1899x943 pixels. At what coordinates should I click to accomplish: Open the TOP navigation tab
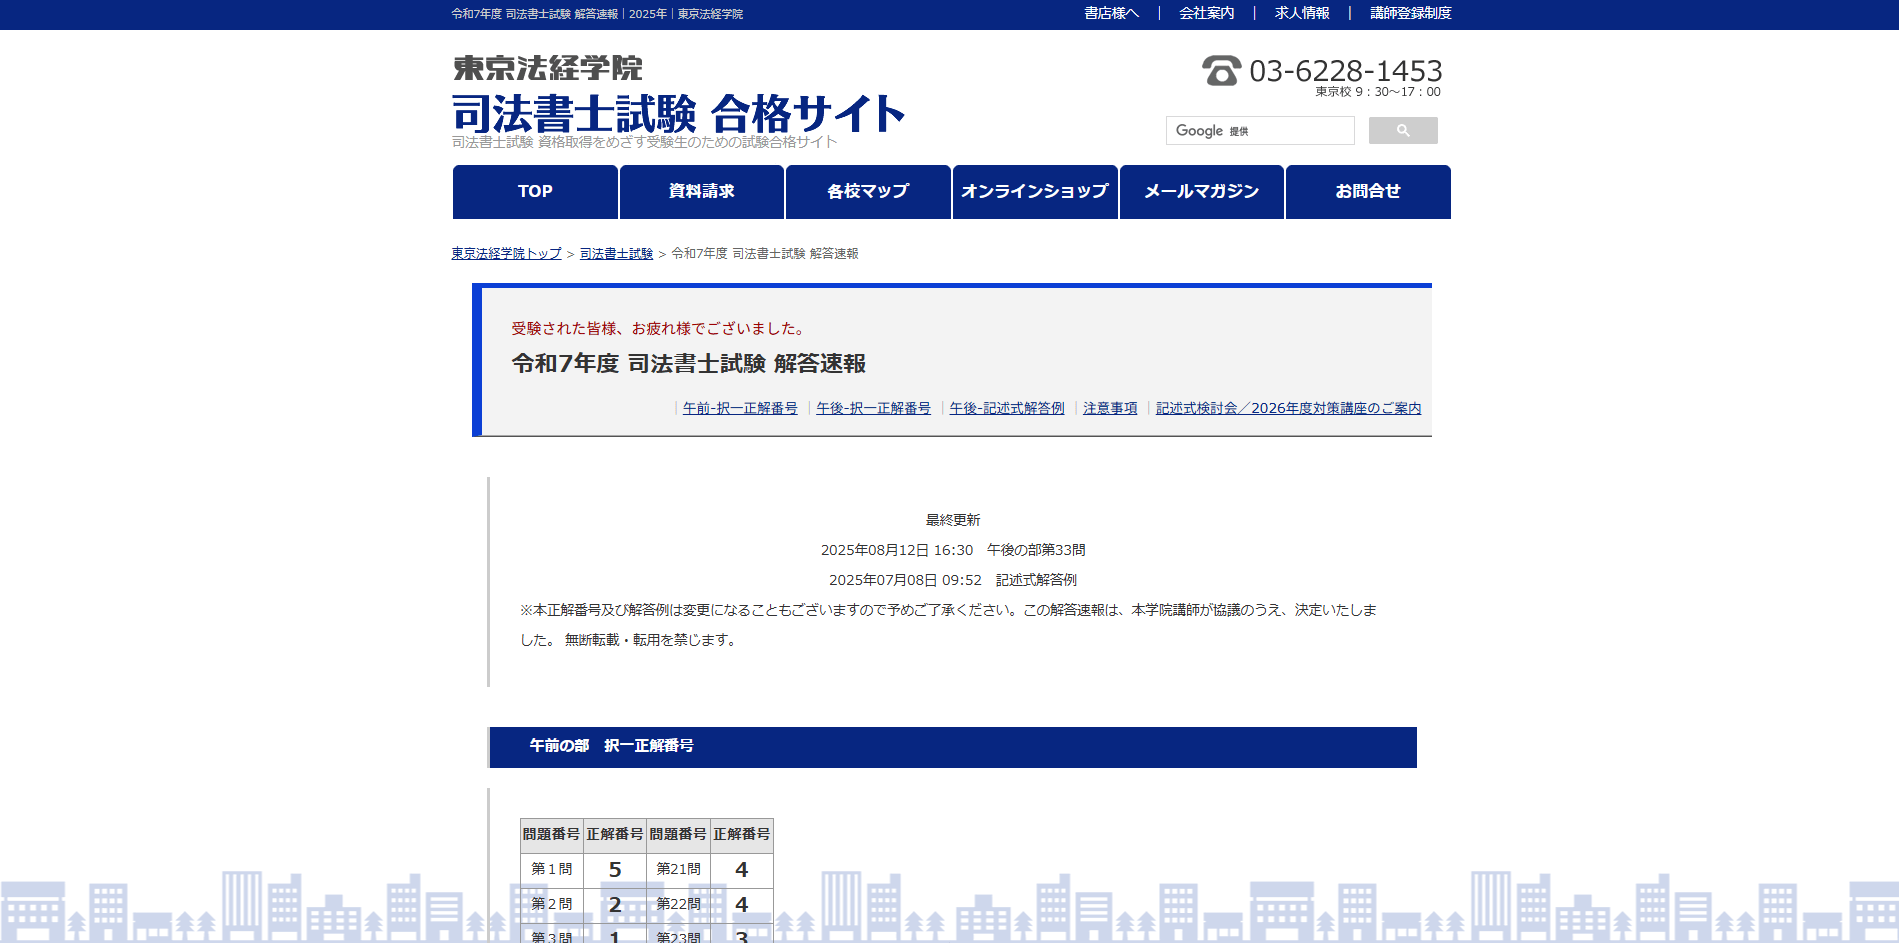click(x=535, y=192)
